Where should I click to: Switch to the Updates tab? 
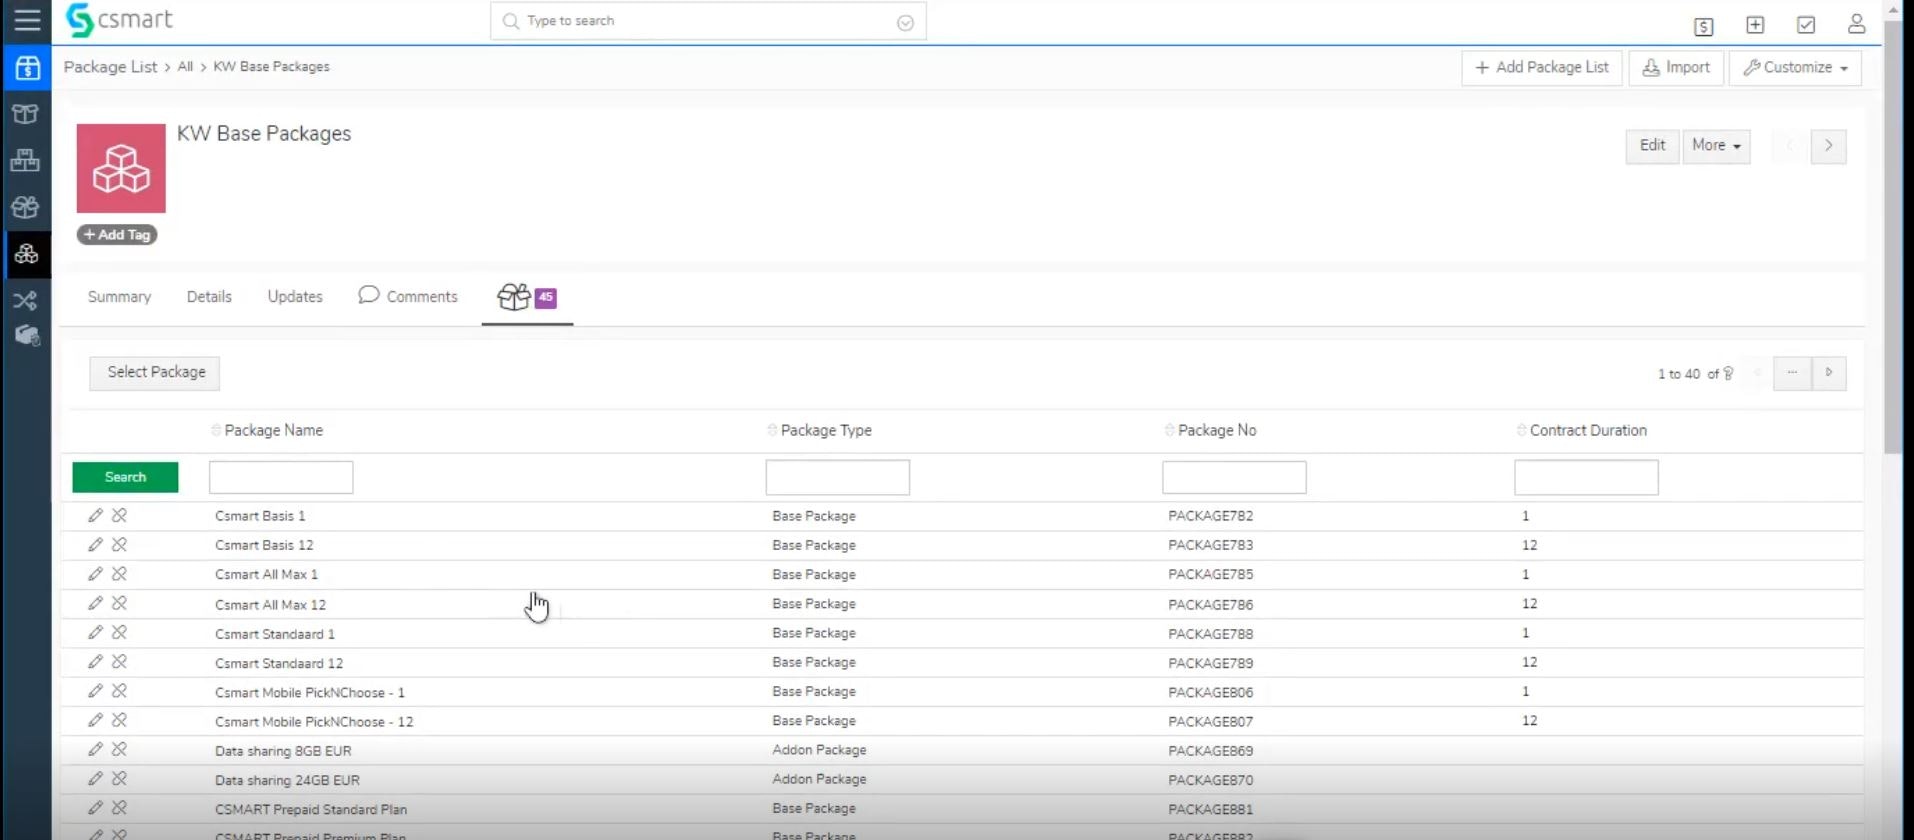(295, 297)
